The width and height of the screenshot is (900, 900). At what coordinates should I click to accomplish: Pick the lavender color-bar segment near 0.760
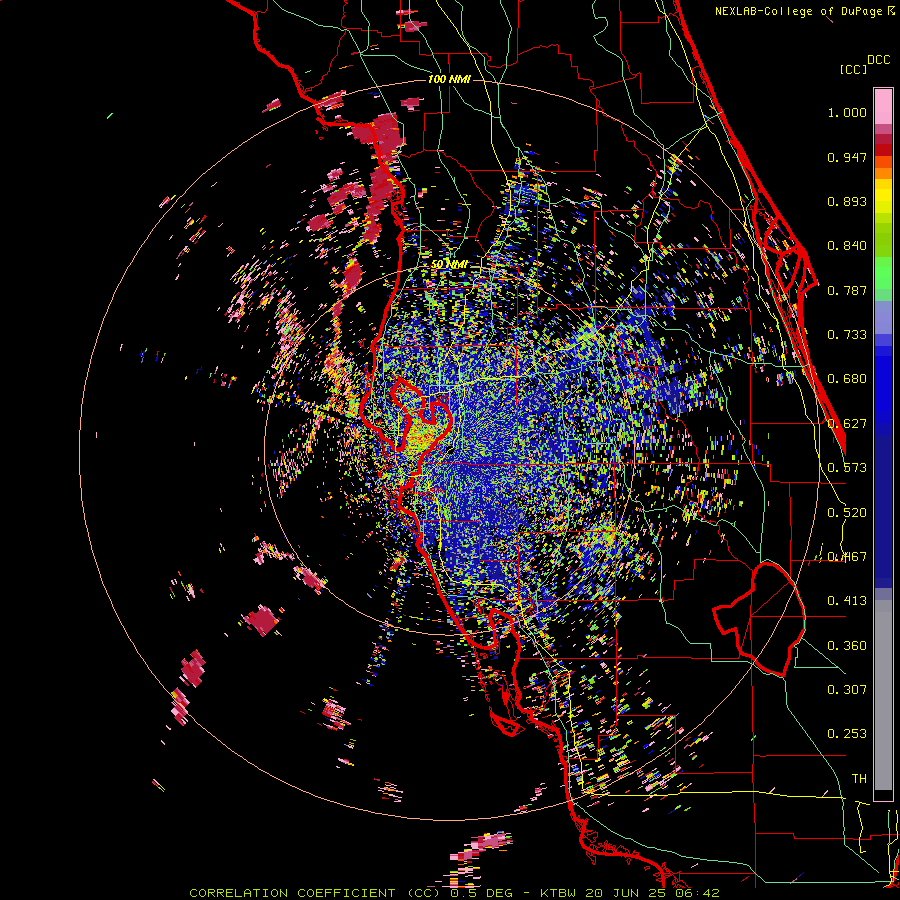(x=883, y=318)
